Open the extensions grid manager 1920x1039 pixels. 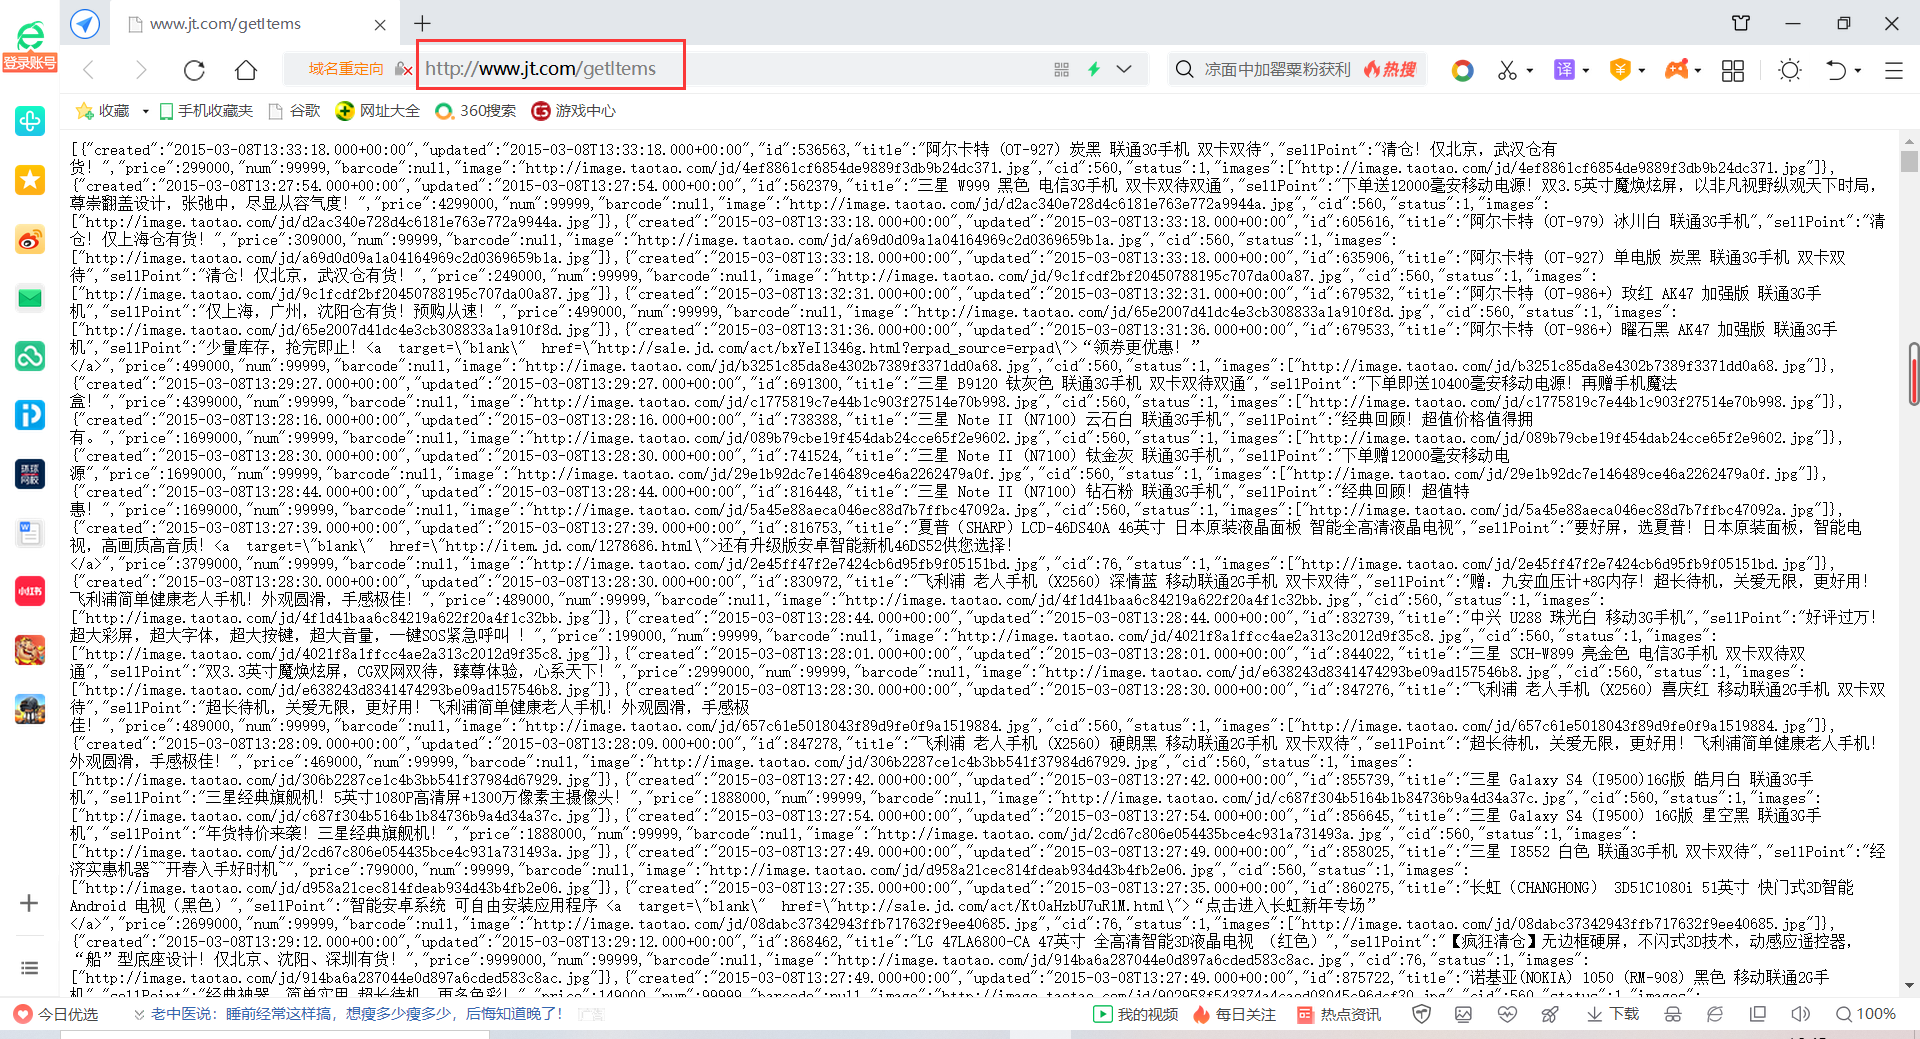coord(1733,70)
